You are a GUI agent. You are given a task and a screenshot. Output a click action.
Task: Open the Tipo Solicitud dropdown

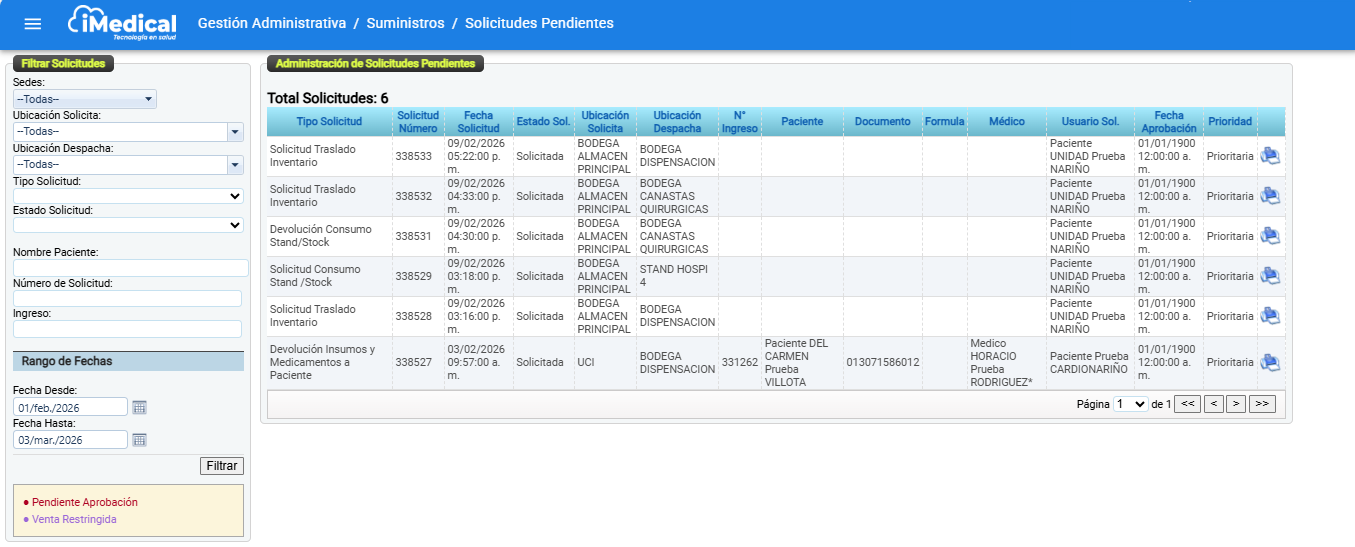point(128,197)
